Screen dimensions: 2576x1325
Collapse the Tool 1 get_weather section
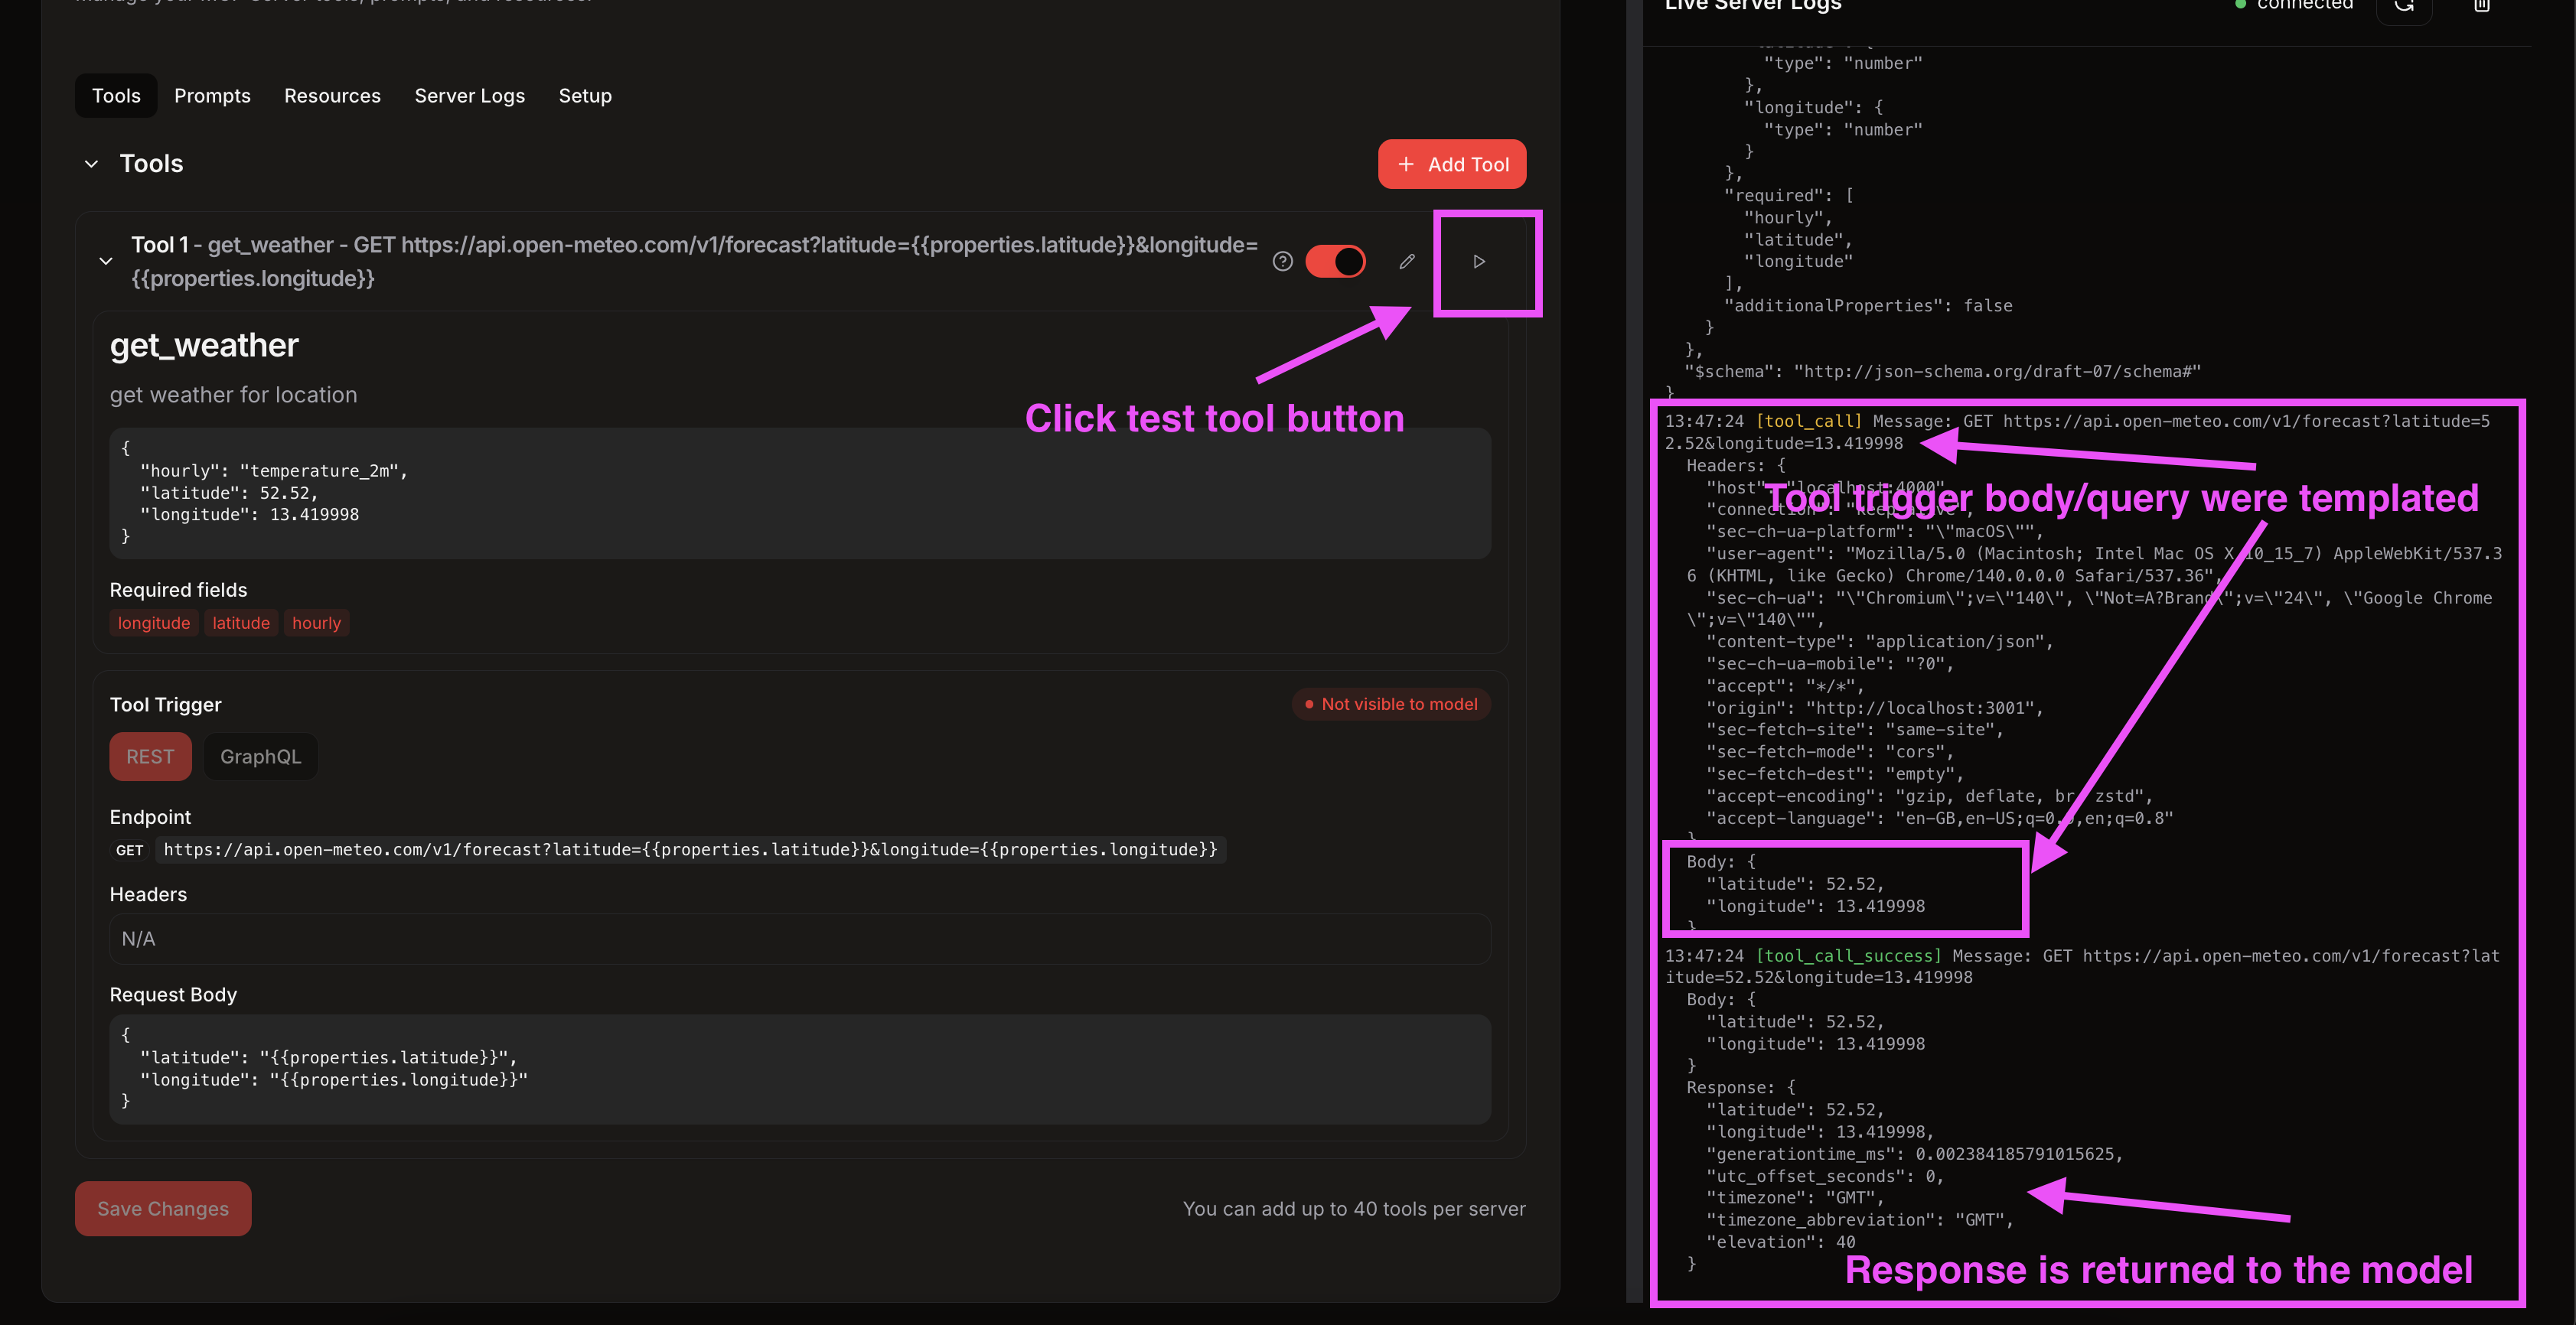point(106,261)
